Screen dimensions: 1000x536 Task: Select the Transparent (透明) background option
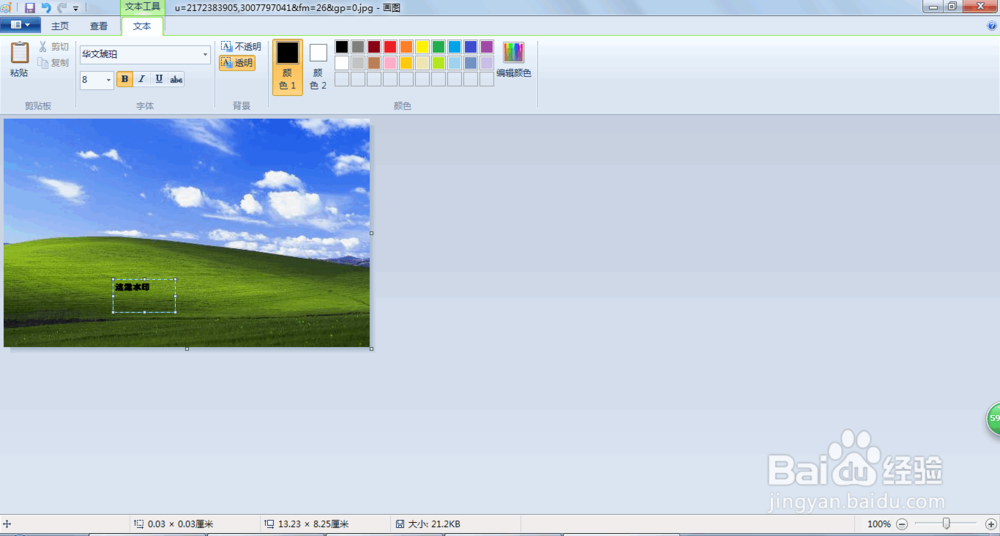237,63
